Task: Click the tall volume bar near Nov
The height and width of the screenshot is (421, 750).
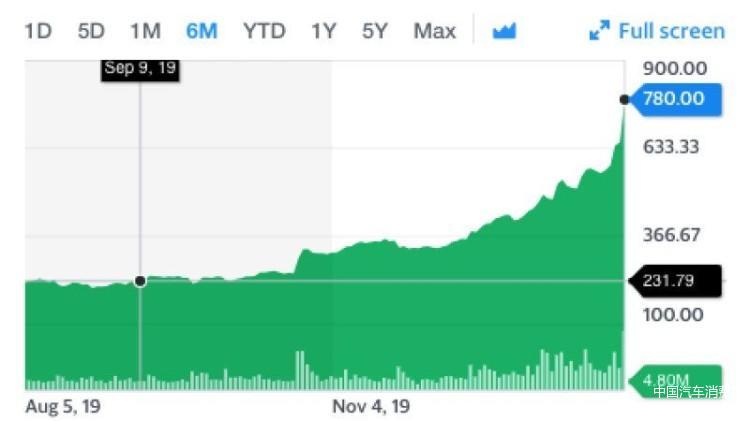Action: pyautogui.click(x=300, y=370)
